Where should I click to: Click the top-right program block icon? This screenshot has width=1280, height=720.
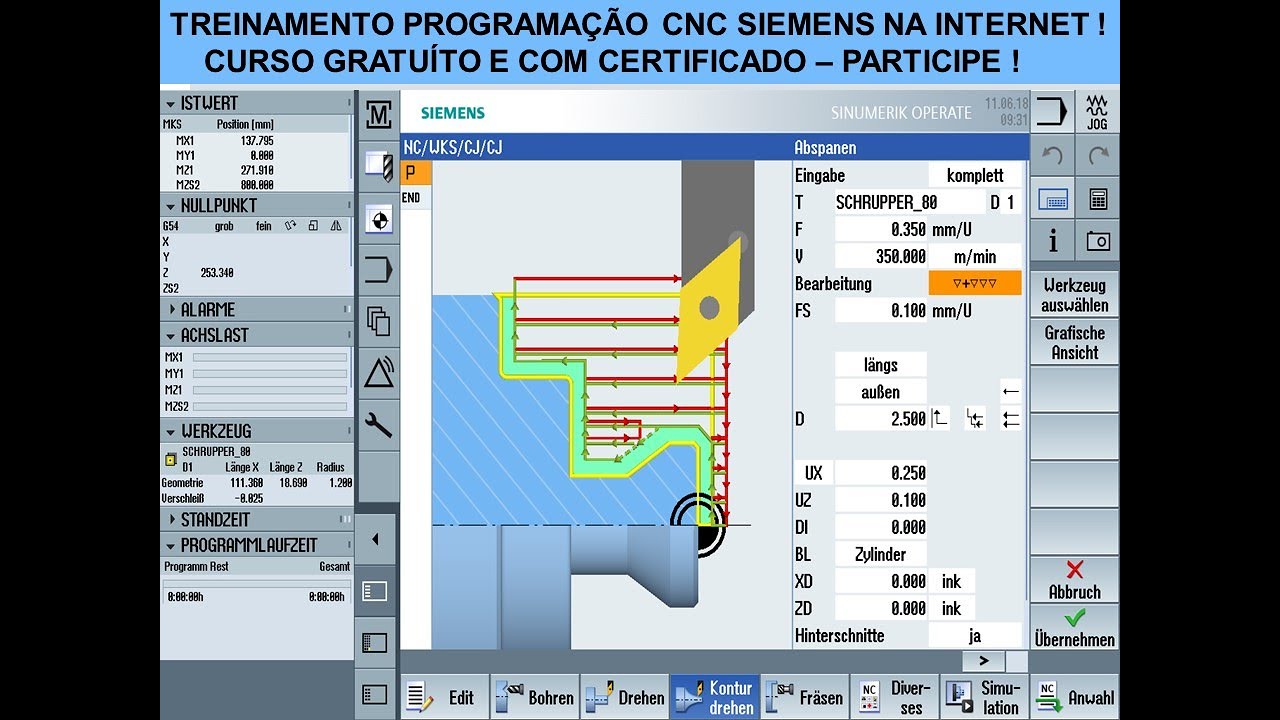[x=1052, y=112]
